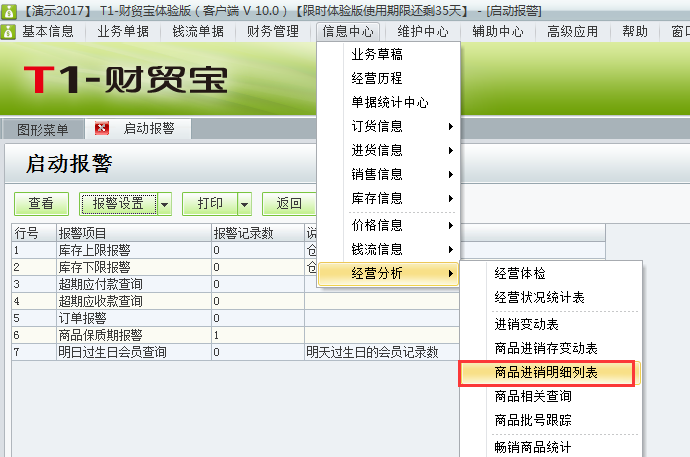Click the 返回 button
Image resolution: width=690 pixels, height=457 pixels.
(x=289, y=204)
